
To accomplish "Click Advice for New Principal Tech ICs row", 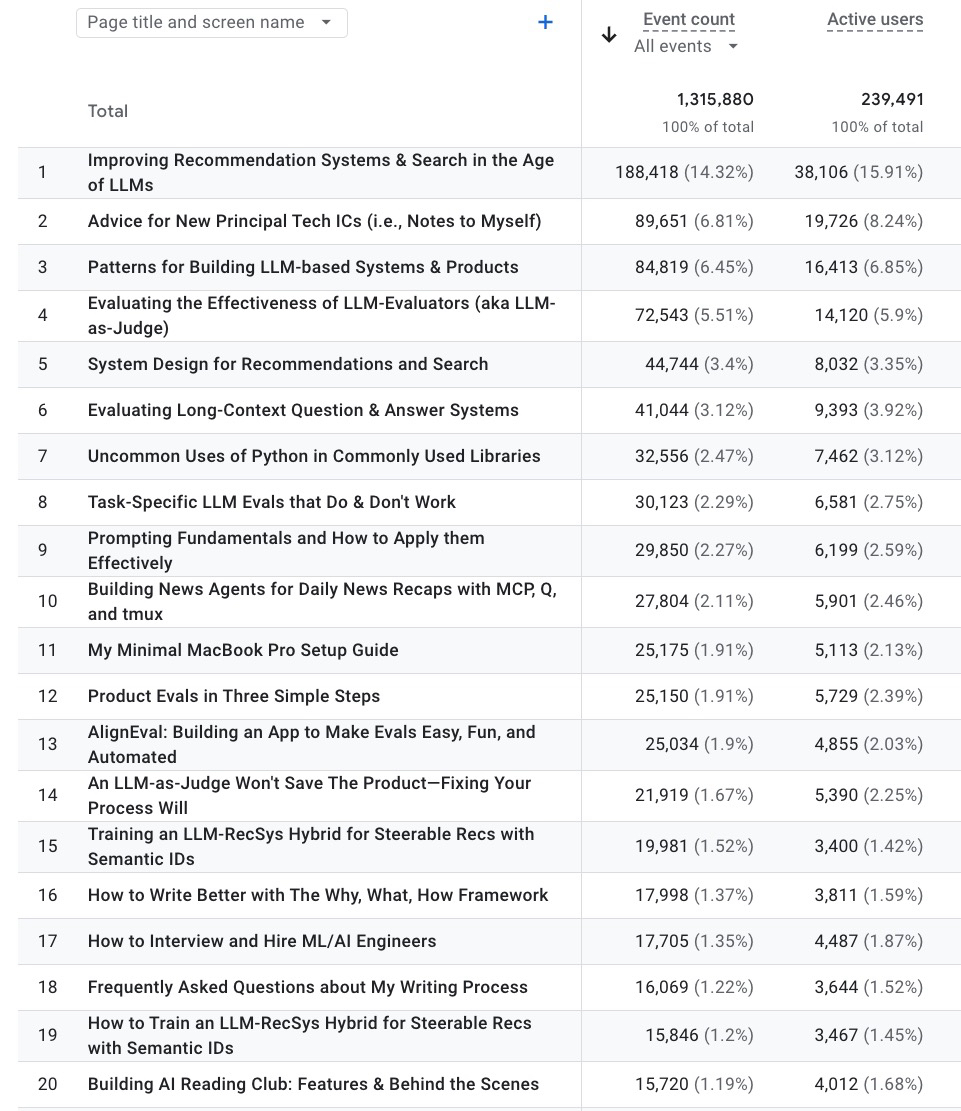I will [314, 221].
